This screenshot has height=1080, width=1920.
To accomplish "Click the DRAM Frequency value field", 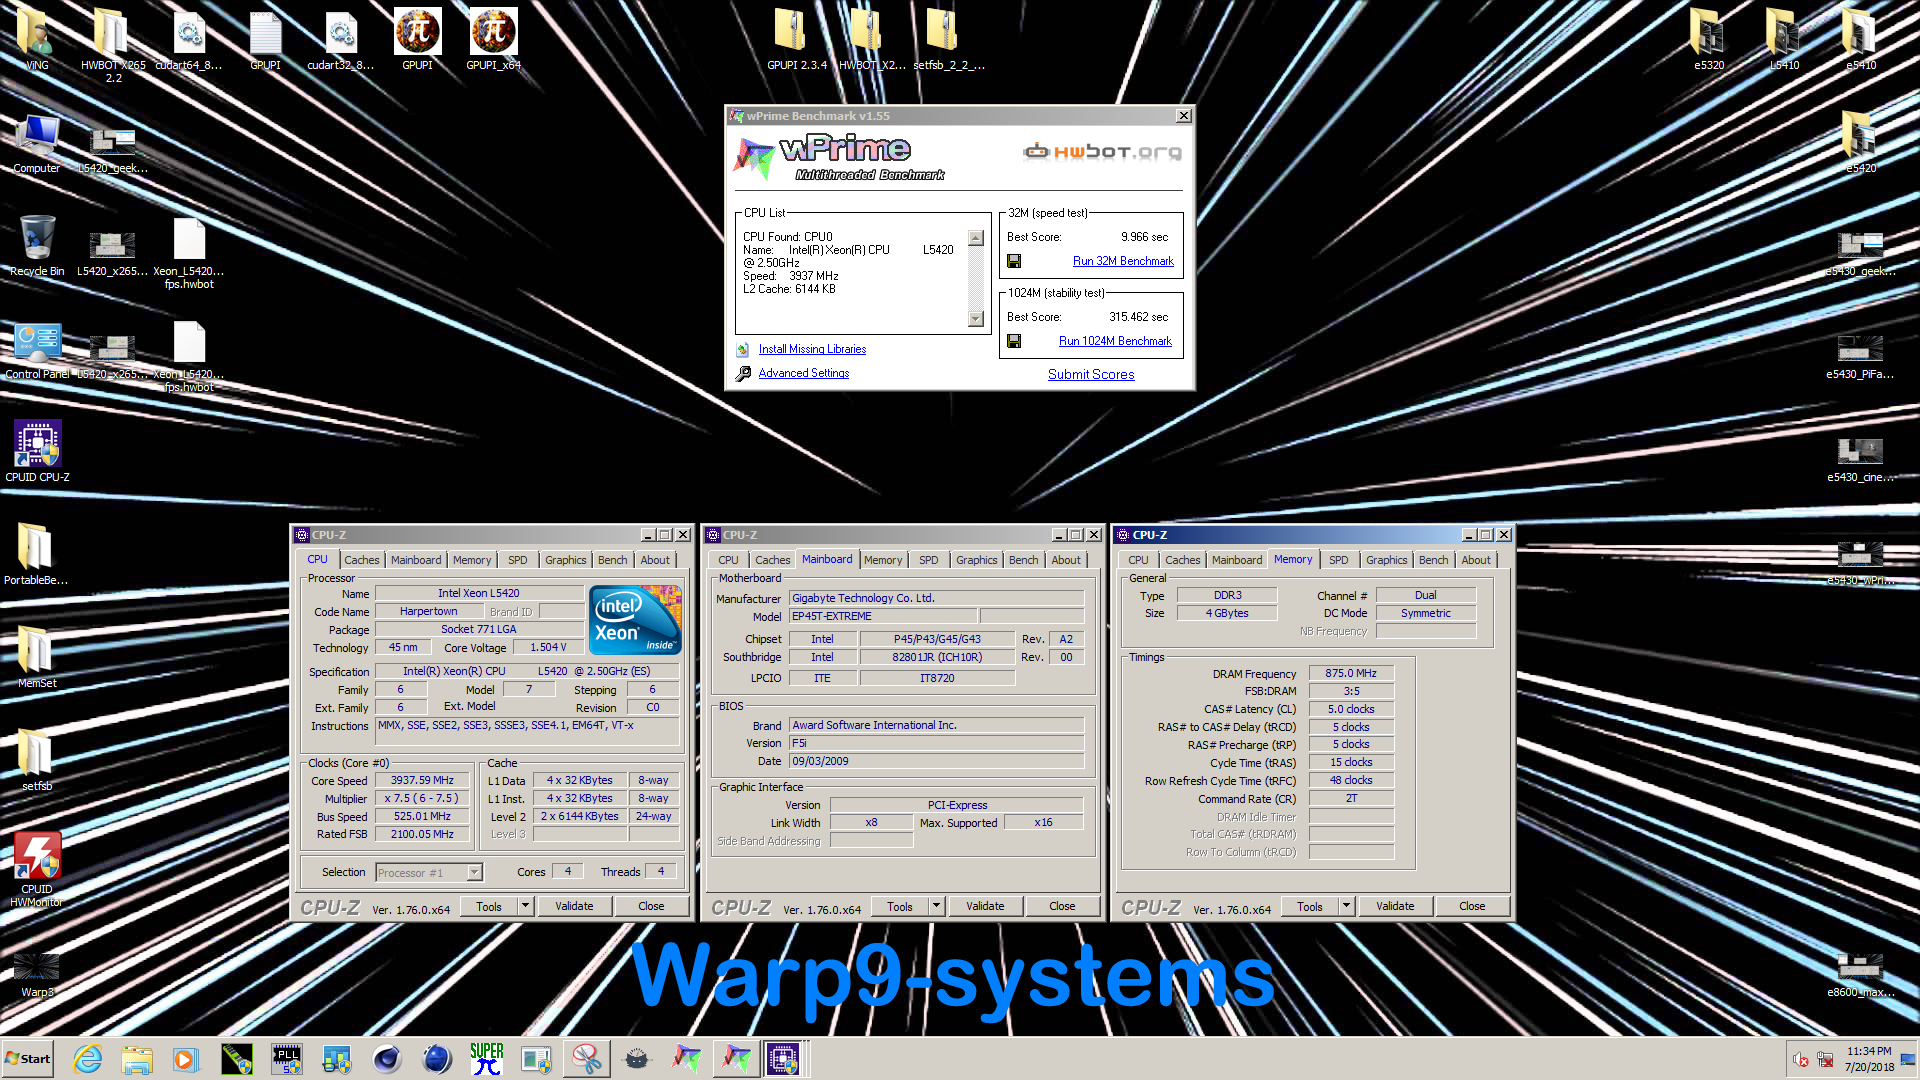I will point(1351,673).
